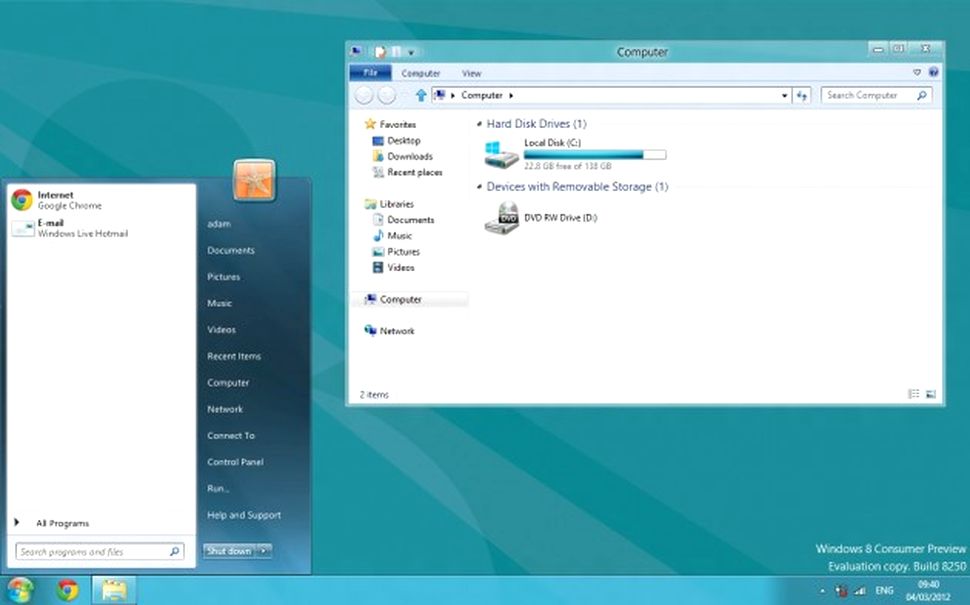Open Google Chrome from the taskbar
Viewport: 970px width, 605px height.
click(x=68, y=590)
